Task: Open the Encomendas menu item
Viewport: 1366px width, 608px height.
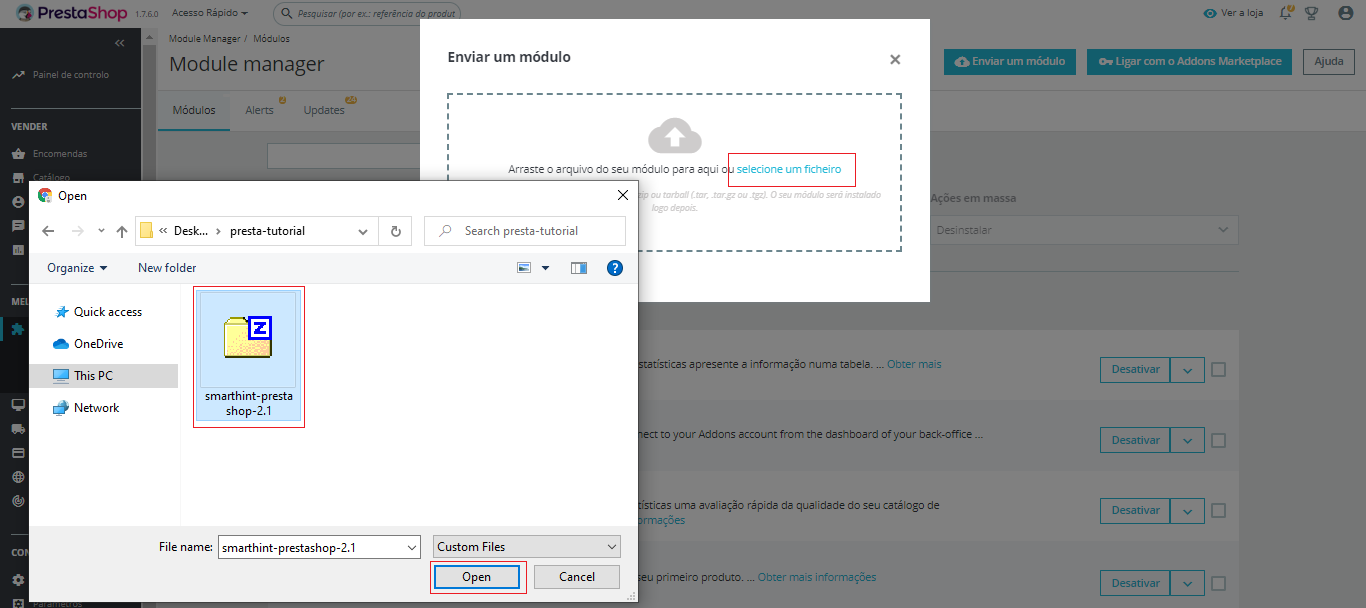Action: pyautogui.click(x=59, y=154)
